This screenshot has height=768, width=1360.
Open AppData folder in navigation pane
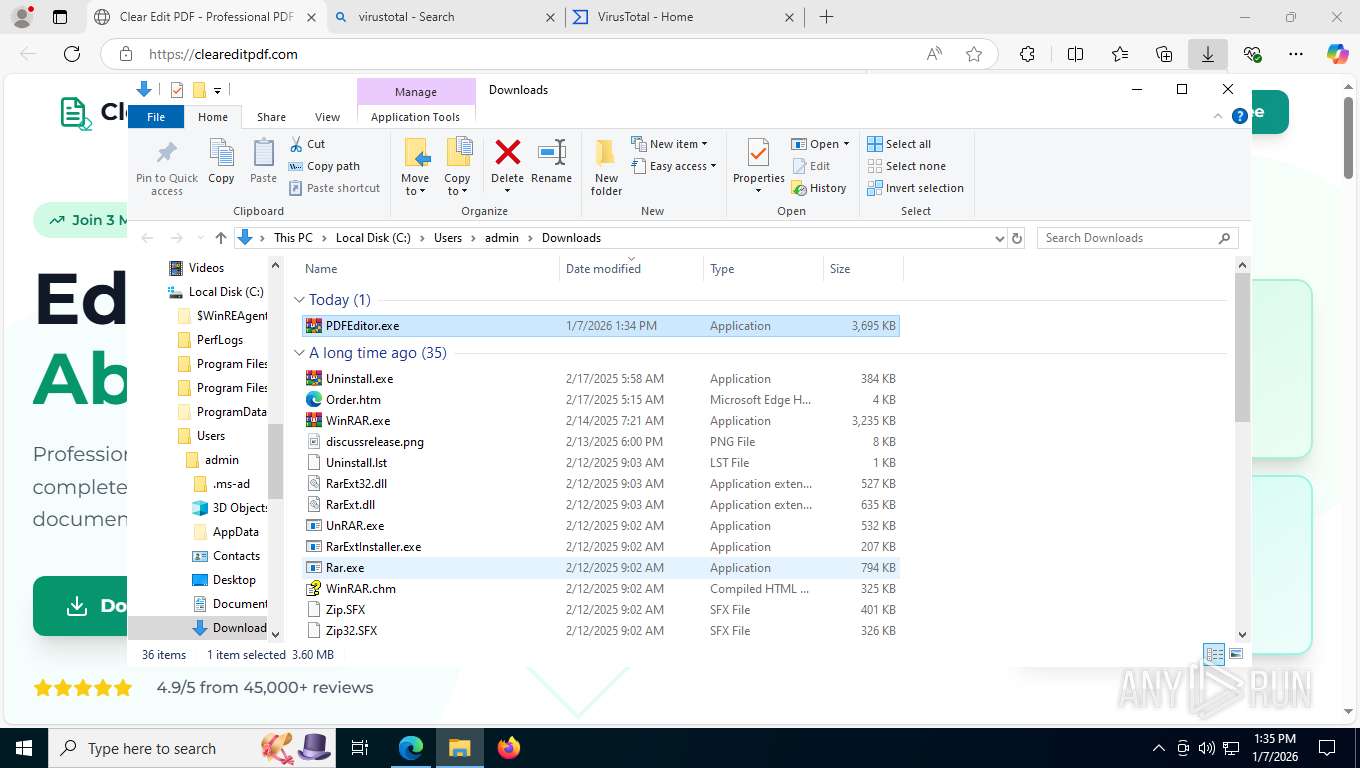click(235, 532)
